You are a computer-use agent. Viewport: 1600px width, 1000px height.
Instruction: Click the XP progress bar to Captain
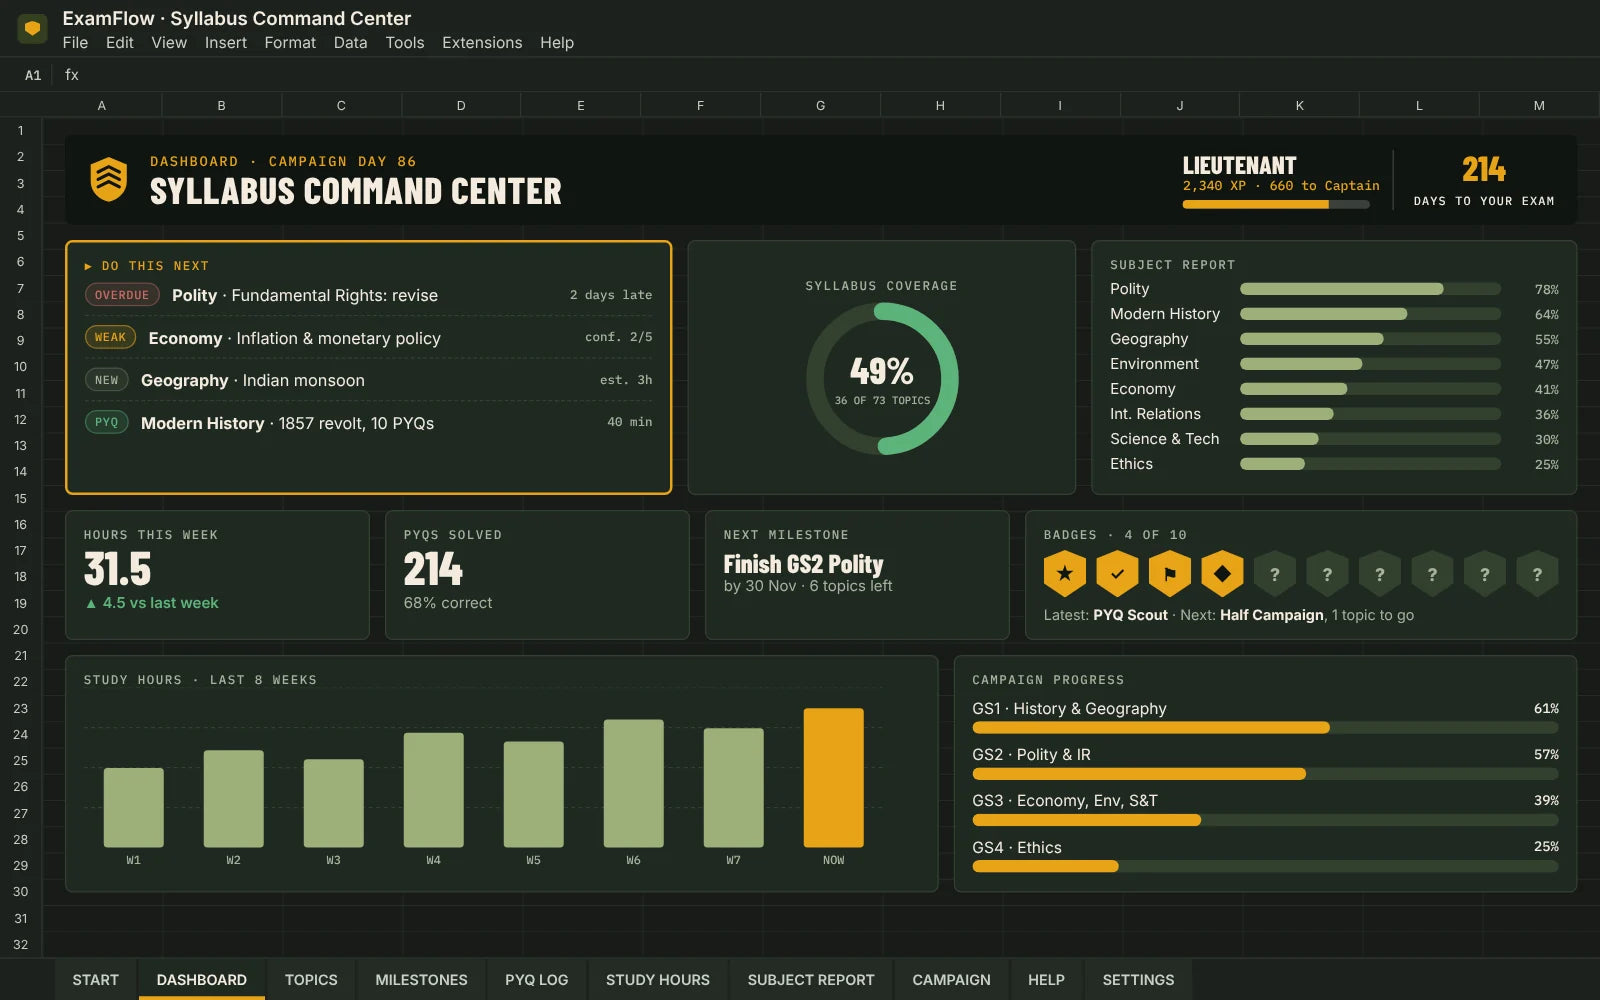click(1276, 204)
